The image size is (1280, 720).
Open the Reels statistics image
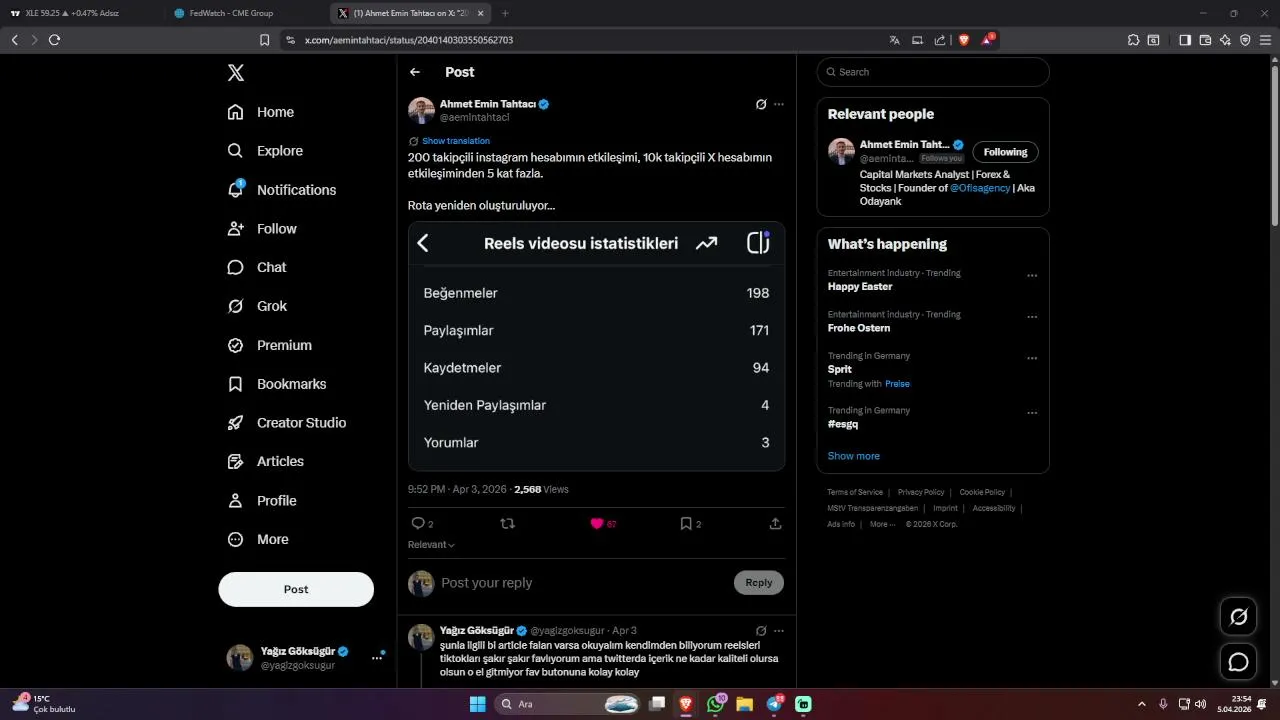pyautogui.click(x=596, y=346)
